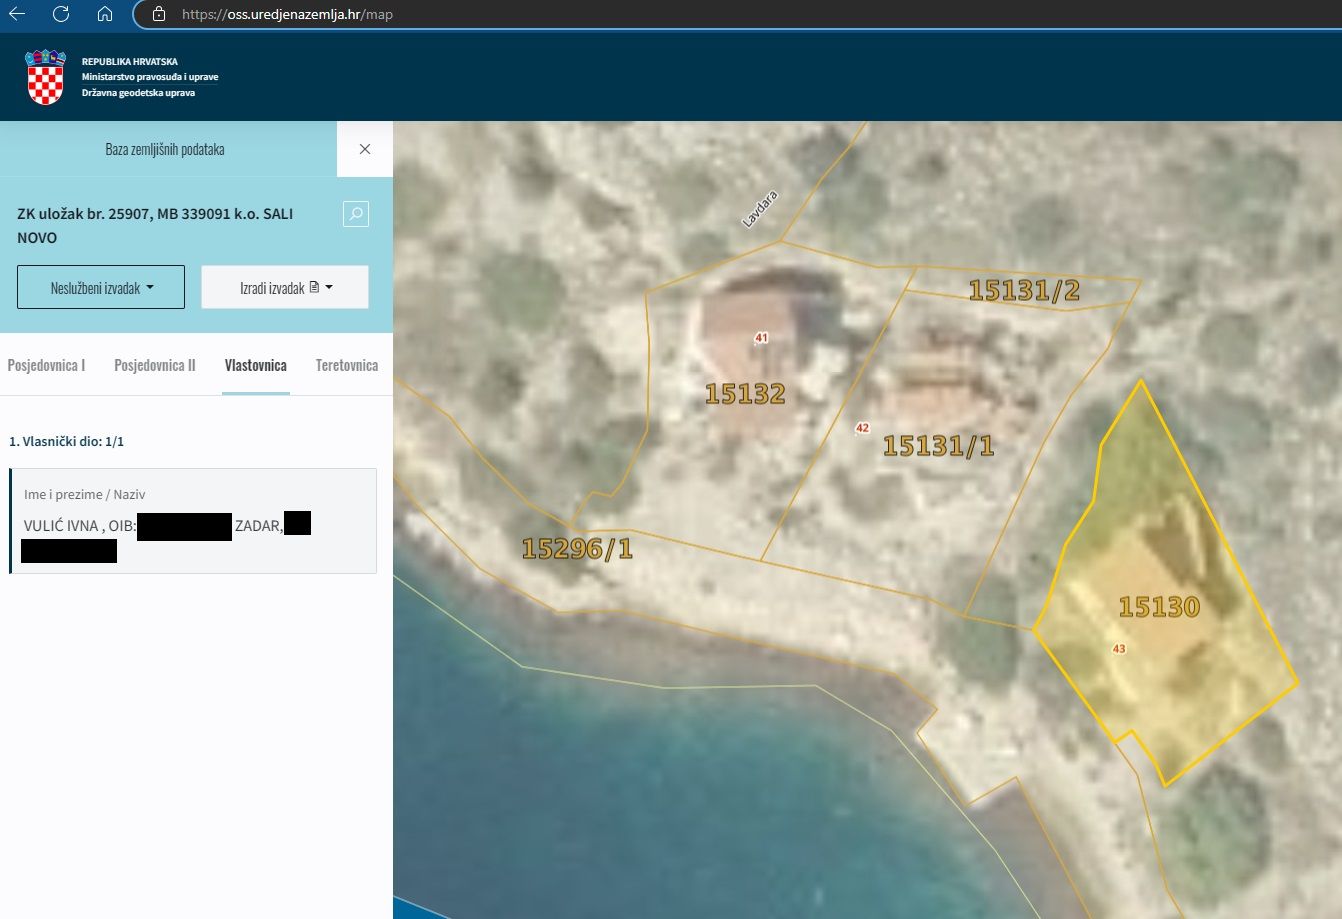Click the padlock site security icon

click(158, 14)
